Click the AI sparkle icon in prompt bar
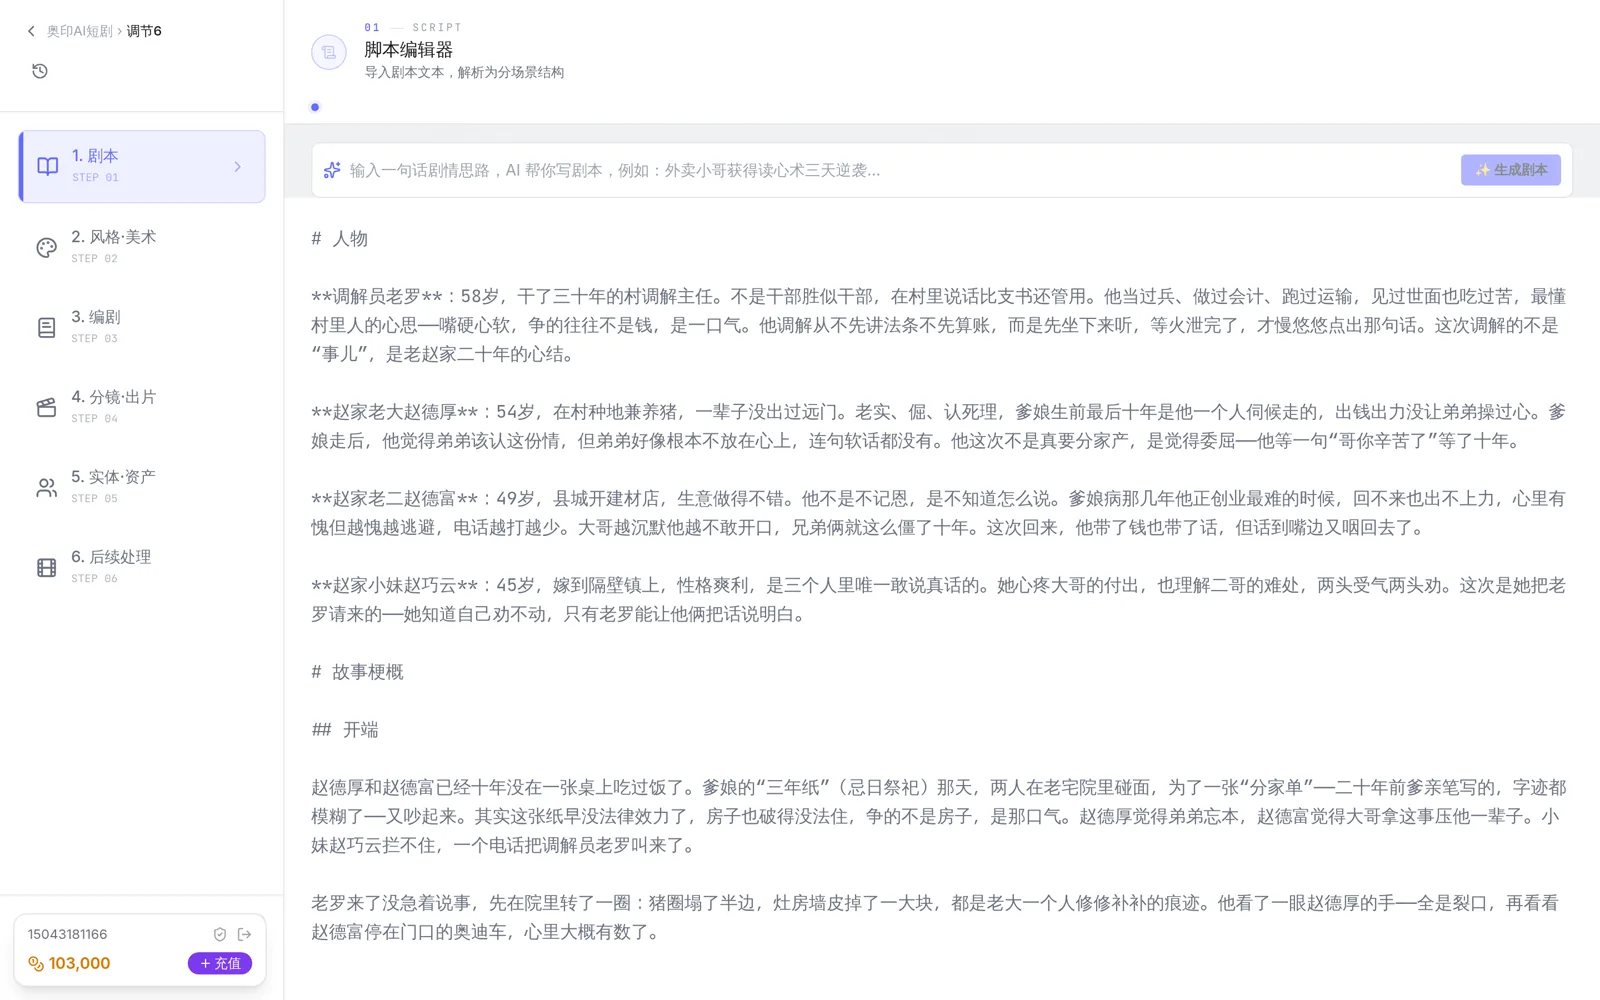 pos(332,170)
